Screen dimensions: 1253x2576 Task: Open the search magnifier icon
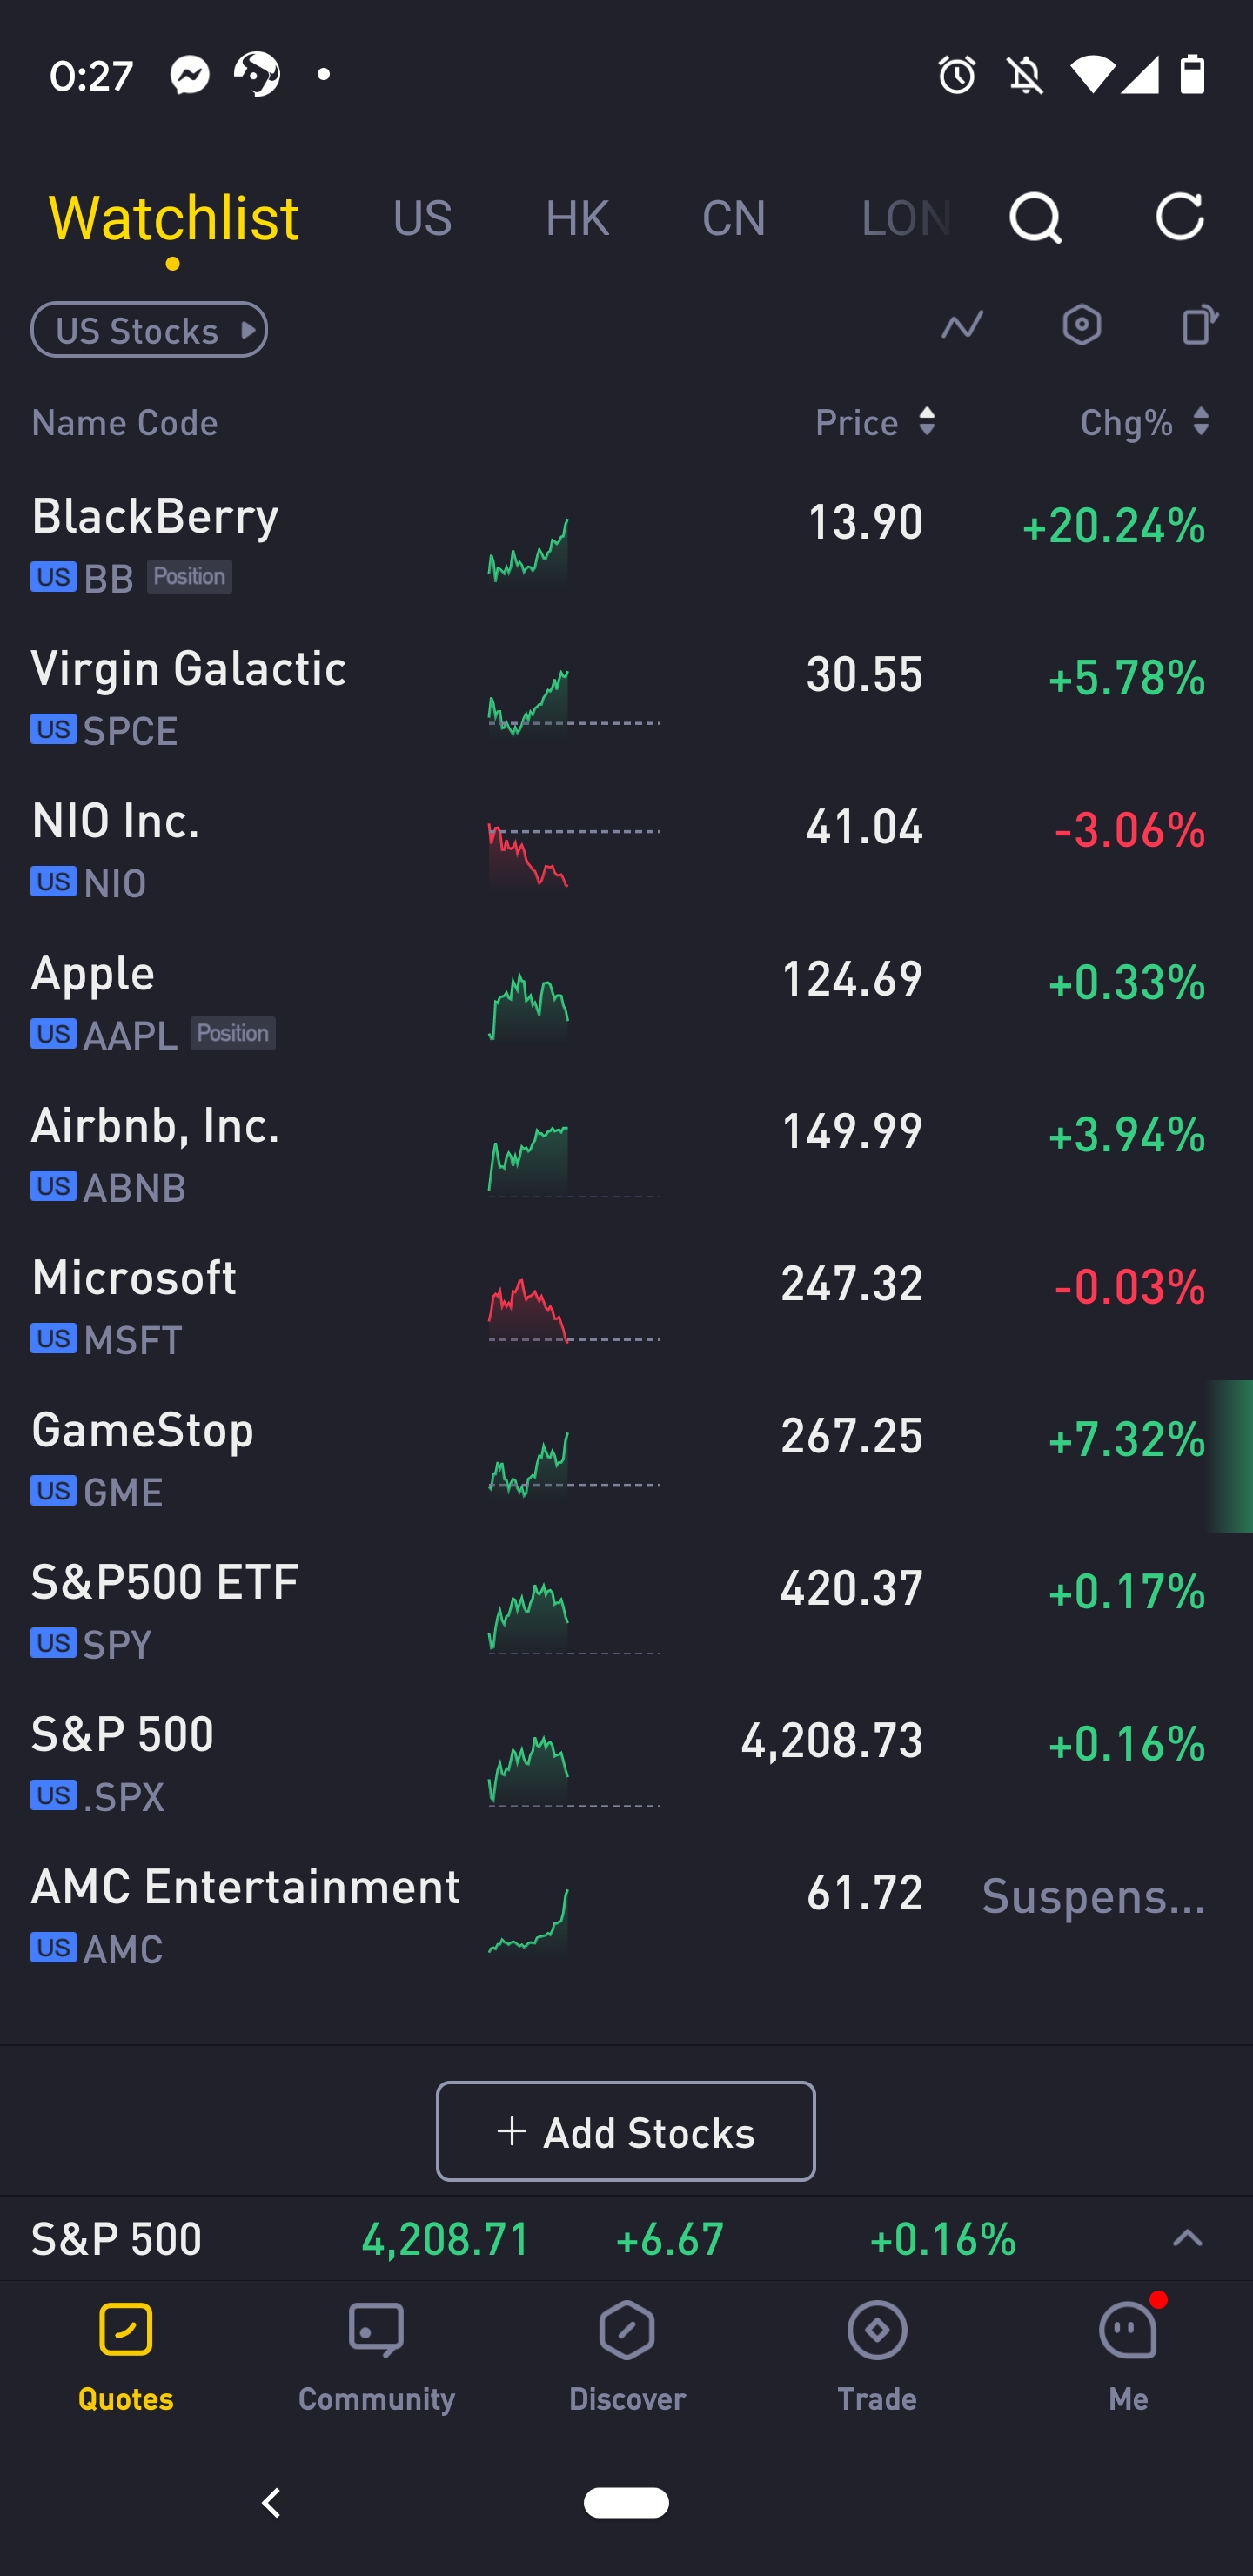[1034, 217]
